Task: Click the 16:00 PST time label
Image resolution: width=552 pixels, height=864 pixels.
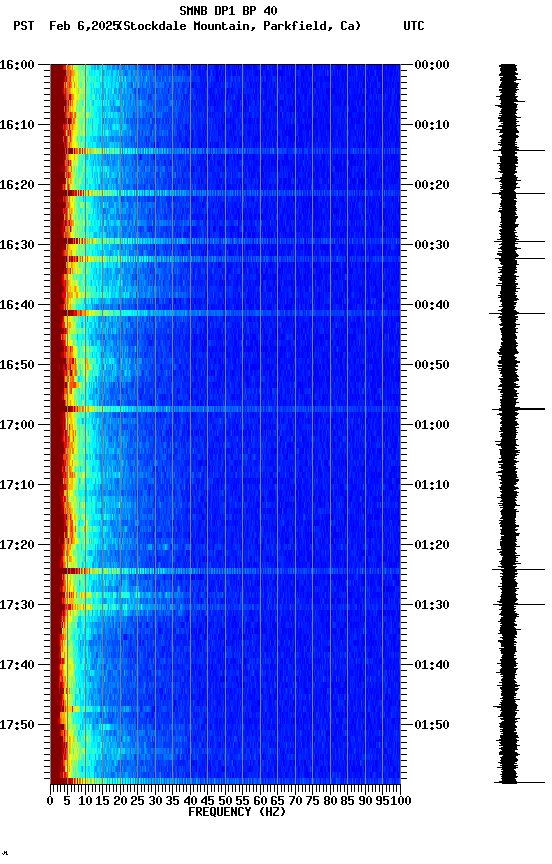Action: [x=17, y=65]
